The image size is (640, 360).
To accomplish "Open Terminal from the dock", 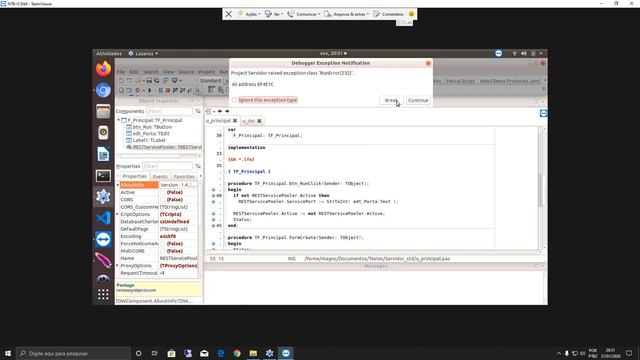I will pyautogui.click(x=103, y=176).
